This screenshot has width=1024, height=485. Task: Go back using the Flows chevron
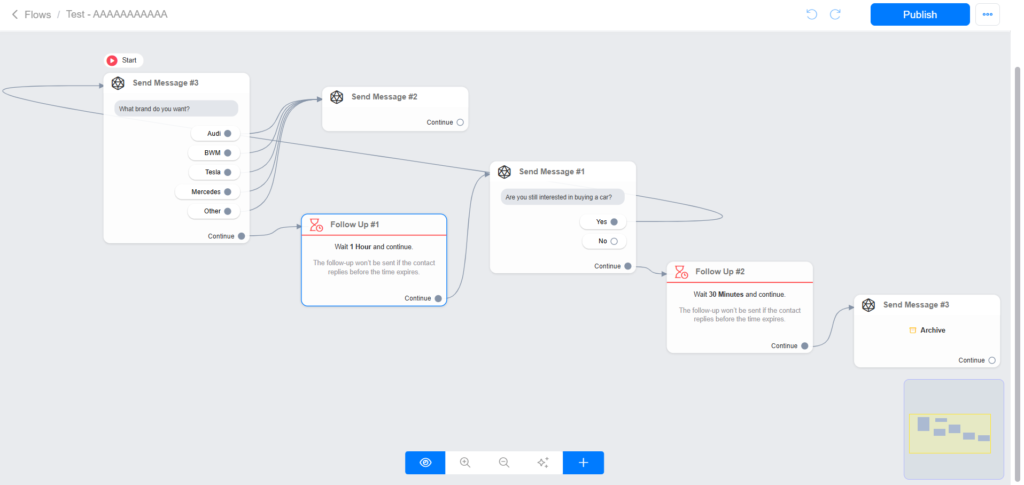coord(15,15)
